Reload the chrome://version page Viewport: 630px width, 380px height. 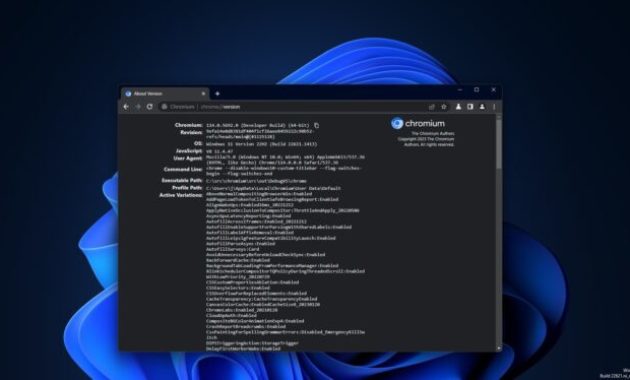(150, 107)
